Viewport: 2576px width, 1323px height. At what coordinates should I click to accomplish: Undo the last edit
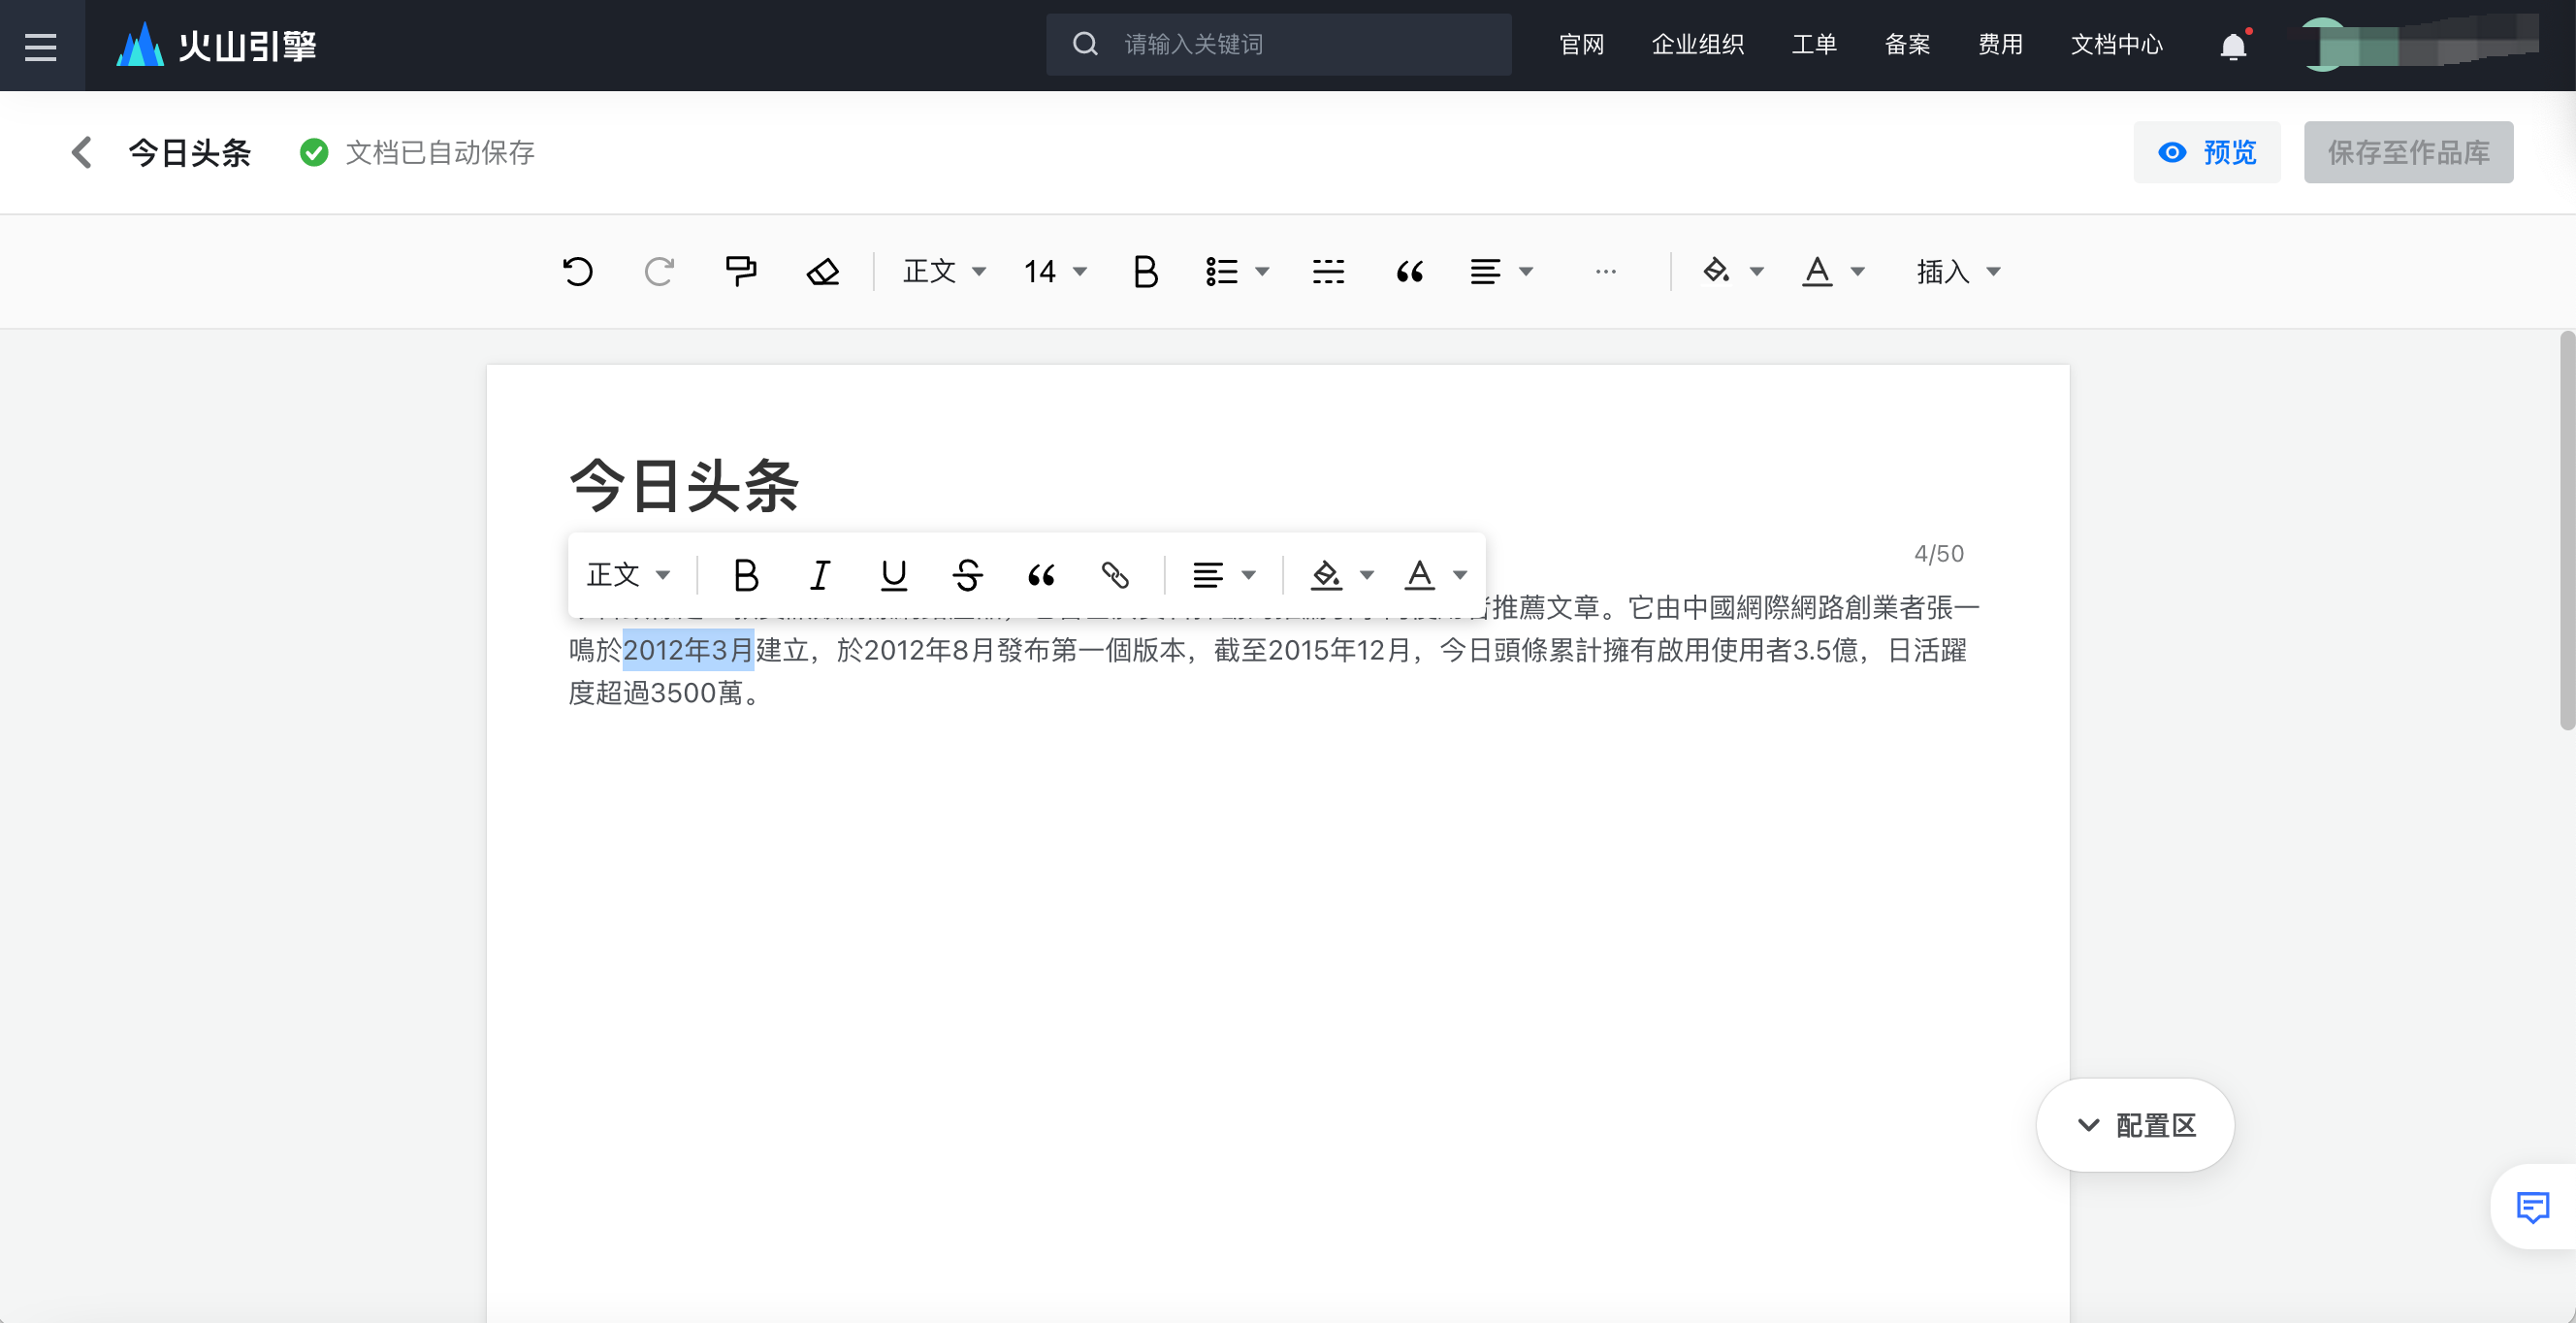[x=577, y=271]
